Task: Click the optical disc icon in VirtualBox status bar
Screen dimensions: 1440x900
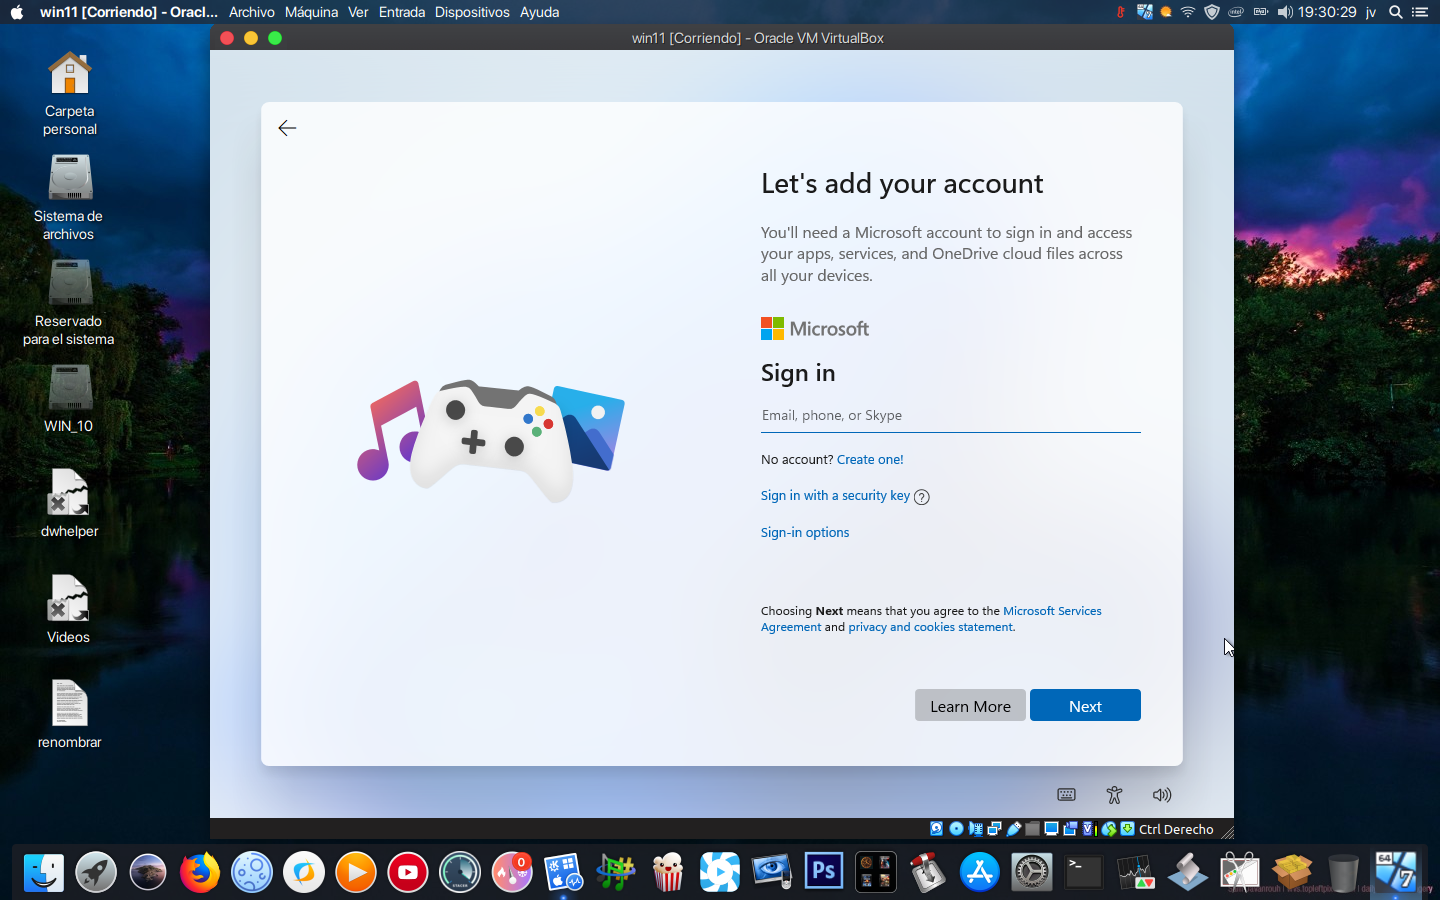Action: pos(956,829)
